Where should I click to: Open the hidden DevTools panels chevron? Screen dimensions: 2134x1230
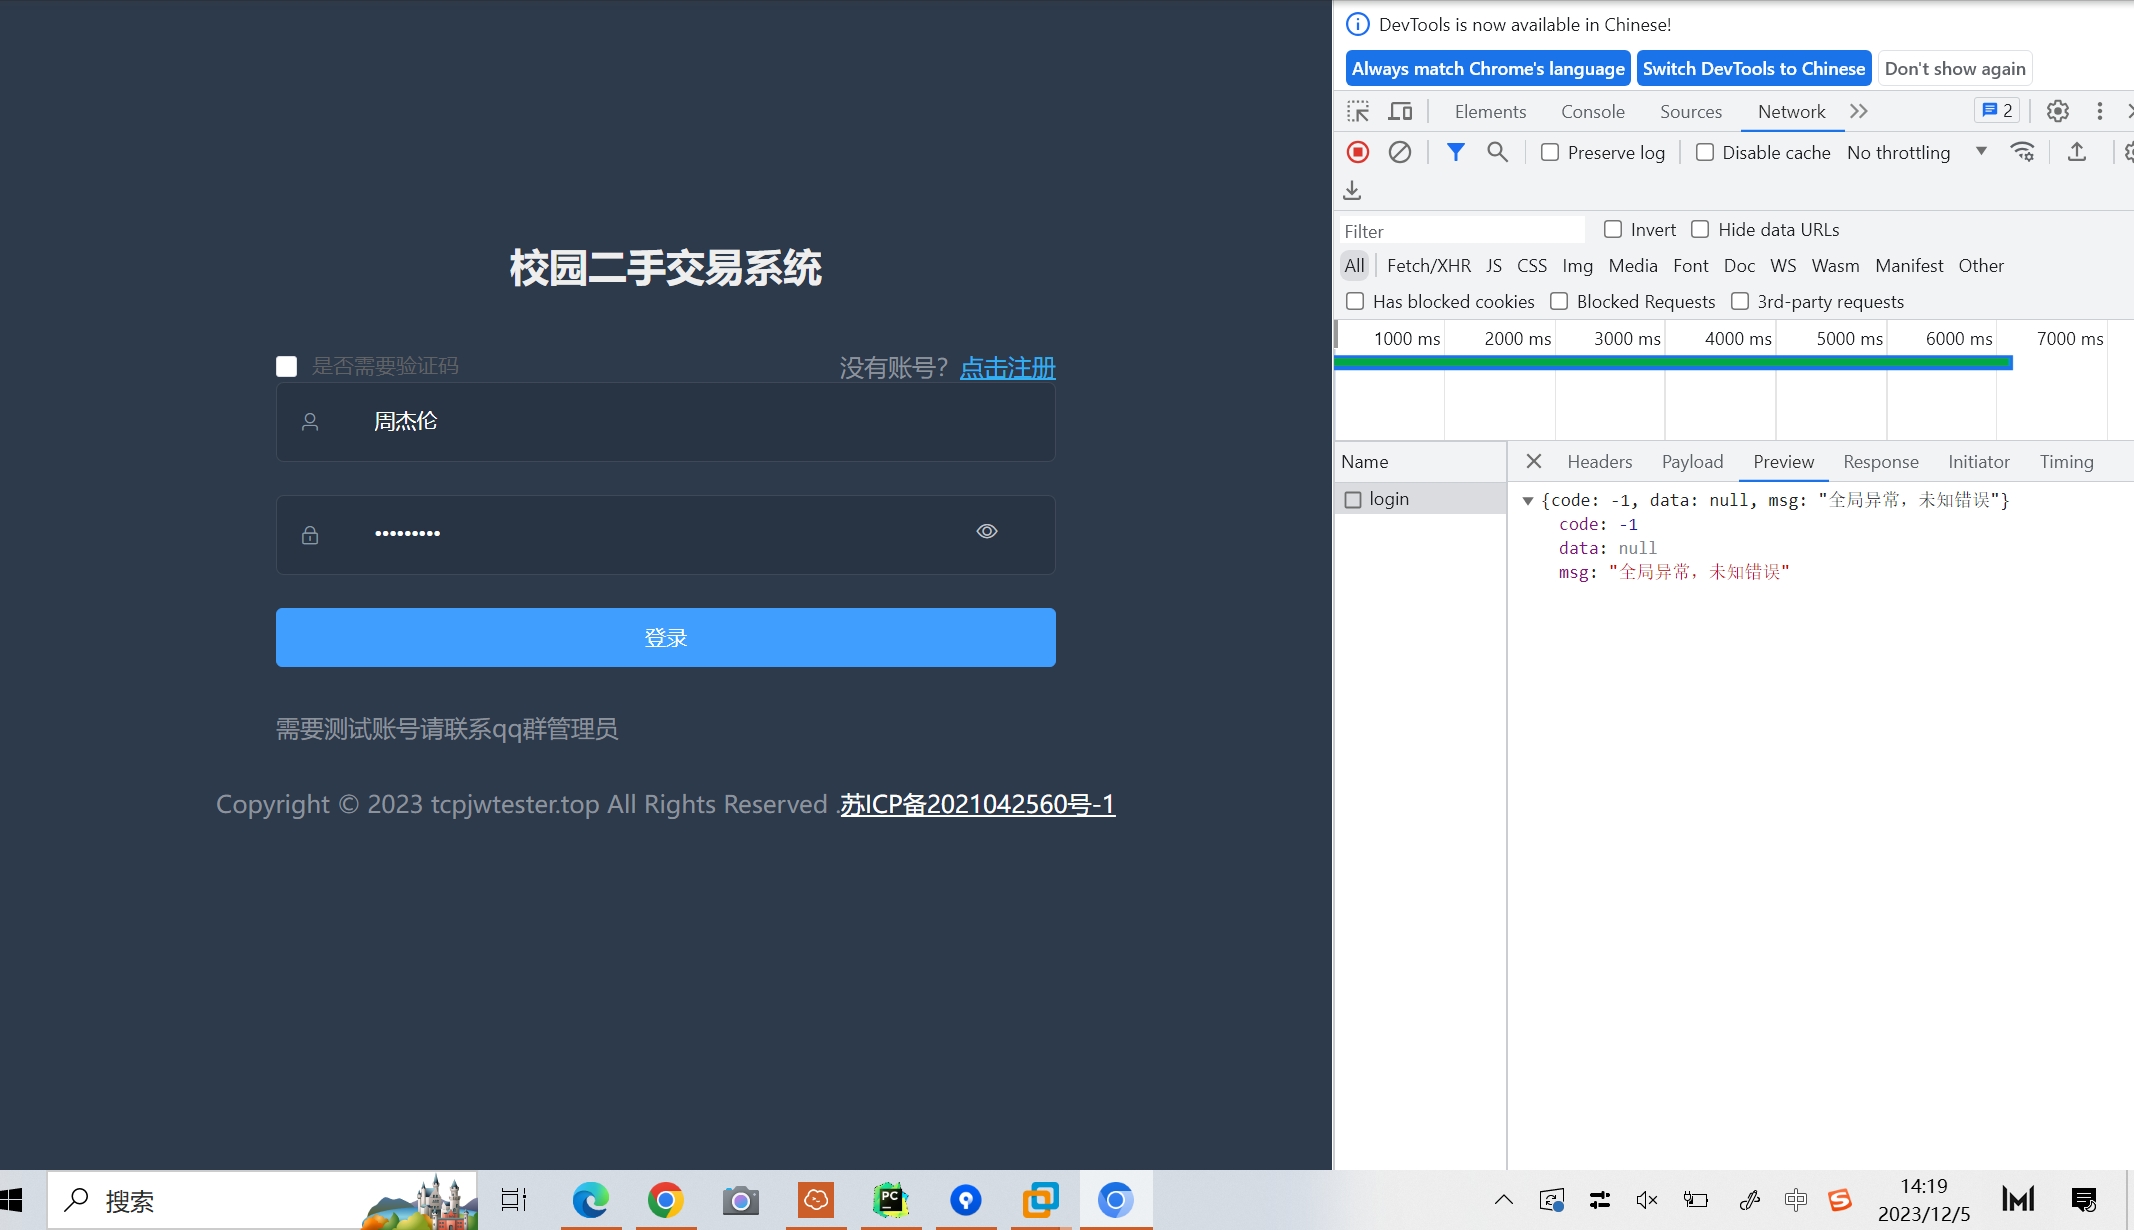tap(1859, 111)
